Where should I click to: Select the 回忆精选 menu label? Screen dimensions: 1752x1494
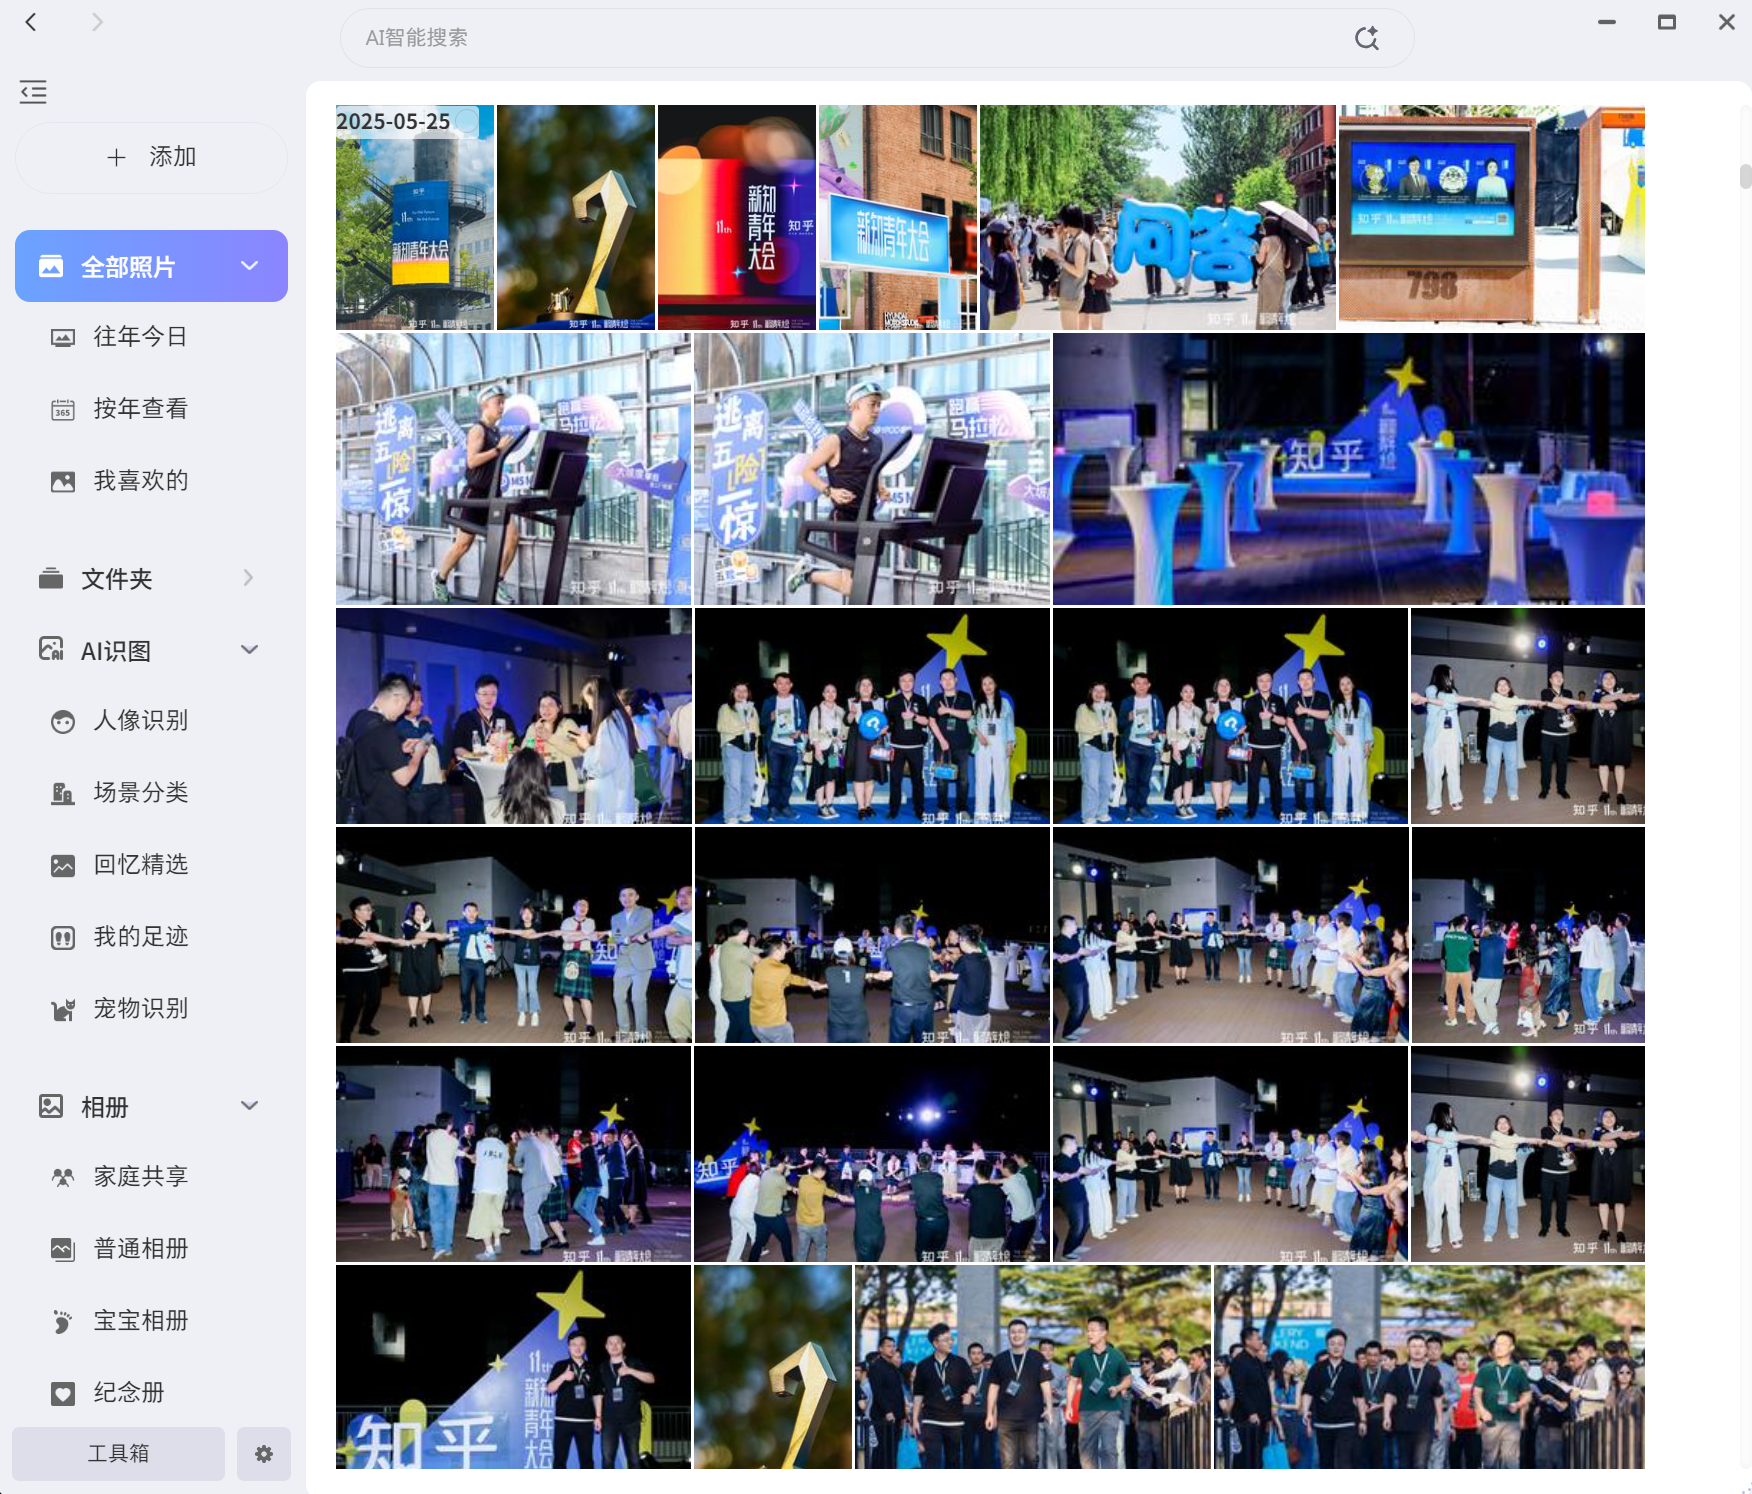click(x=141, y=865)
